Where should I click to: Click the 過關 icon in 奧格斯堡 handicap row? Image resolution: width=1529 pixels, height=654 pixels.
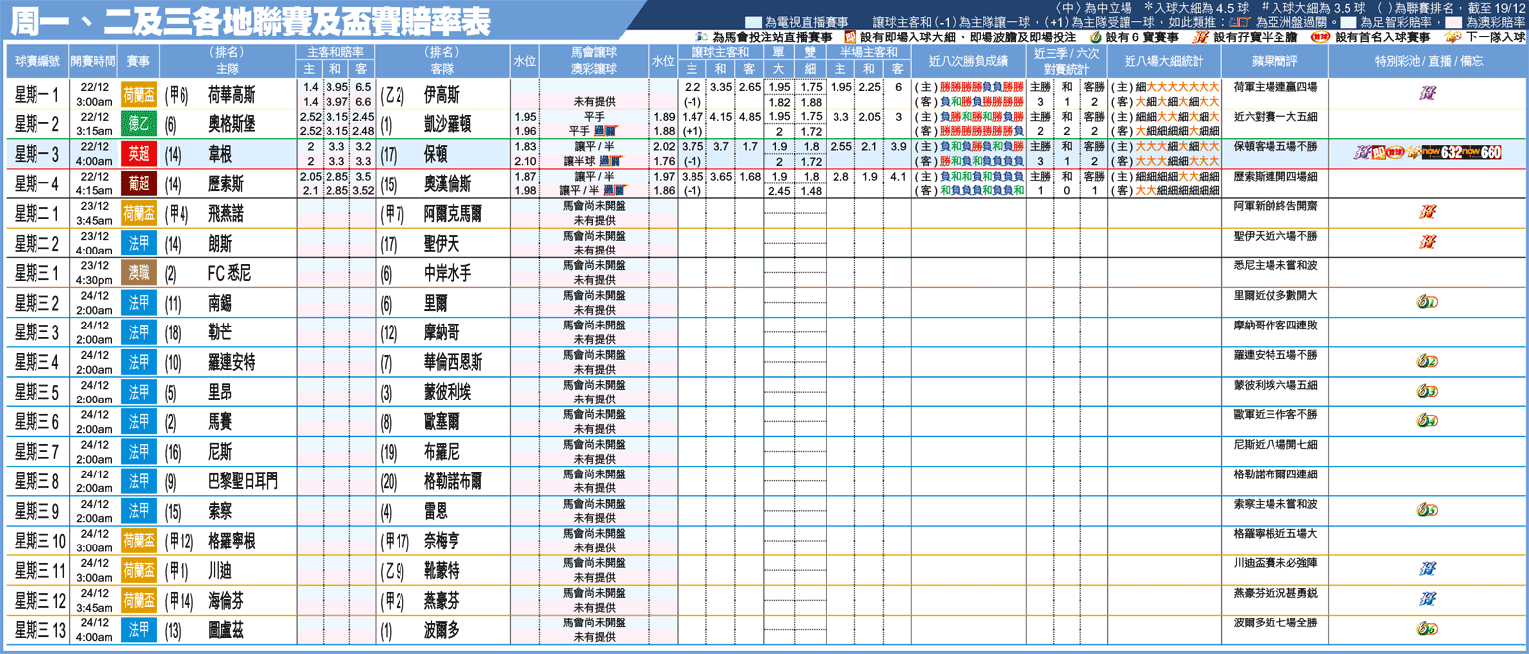pyautogui.click(x=606, y=130)
